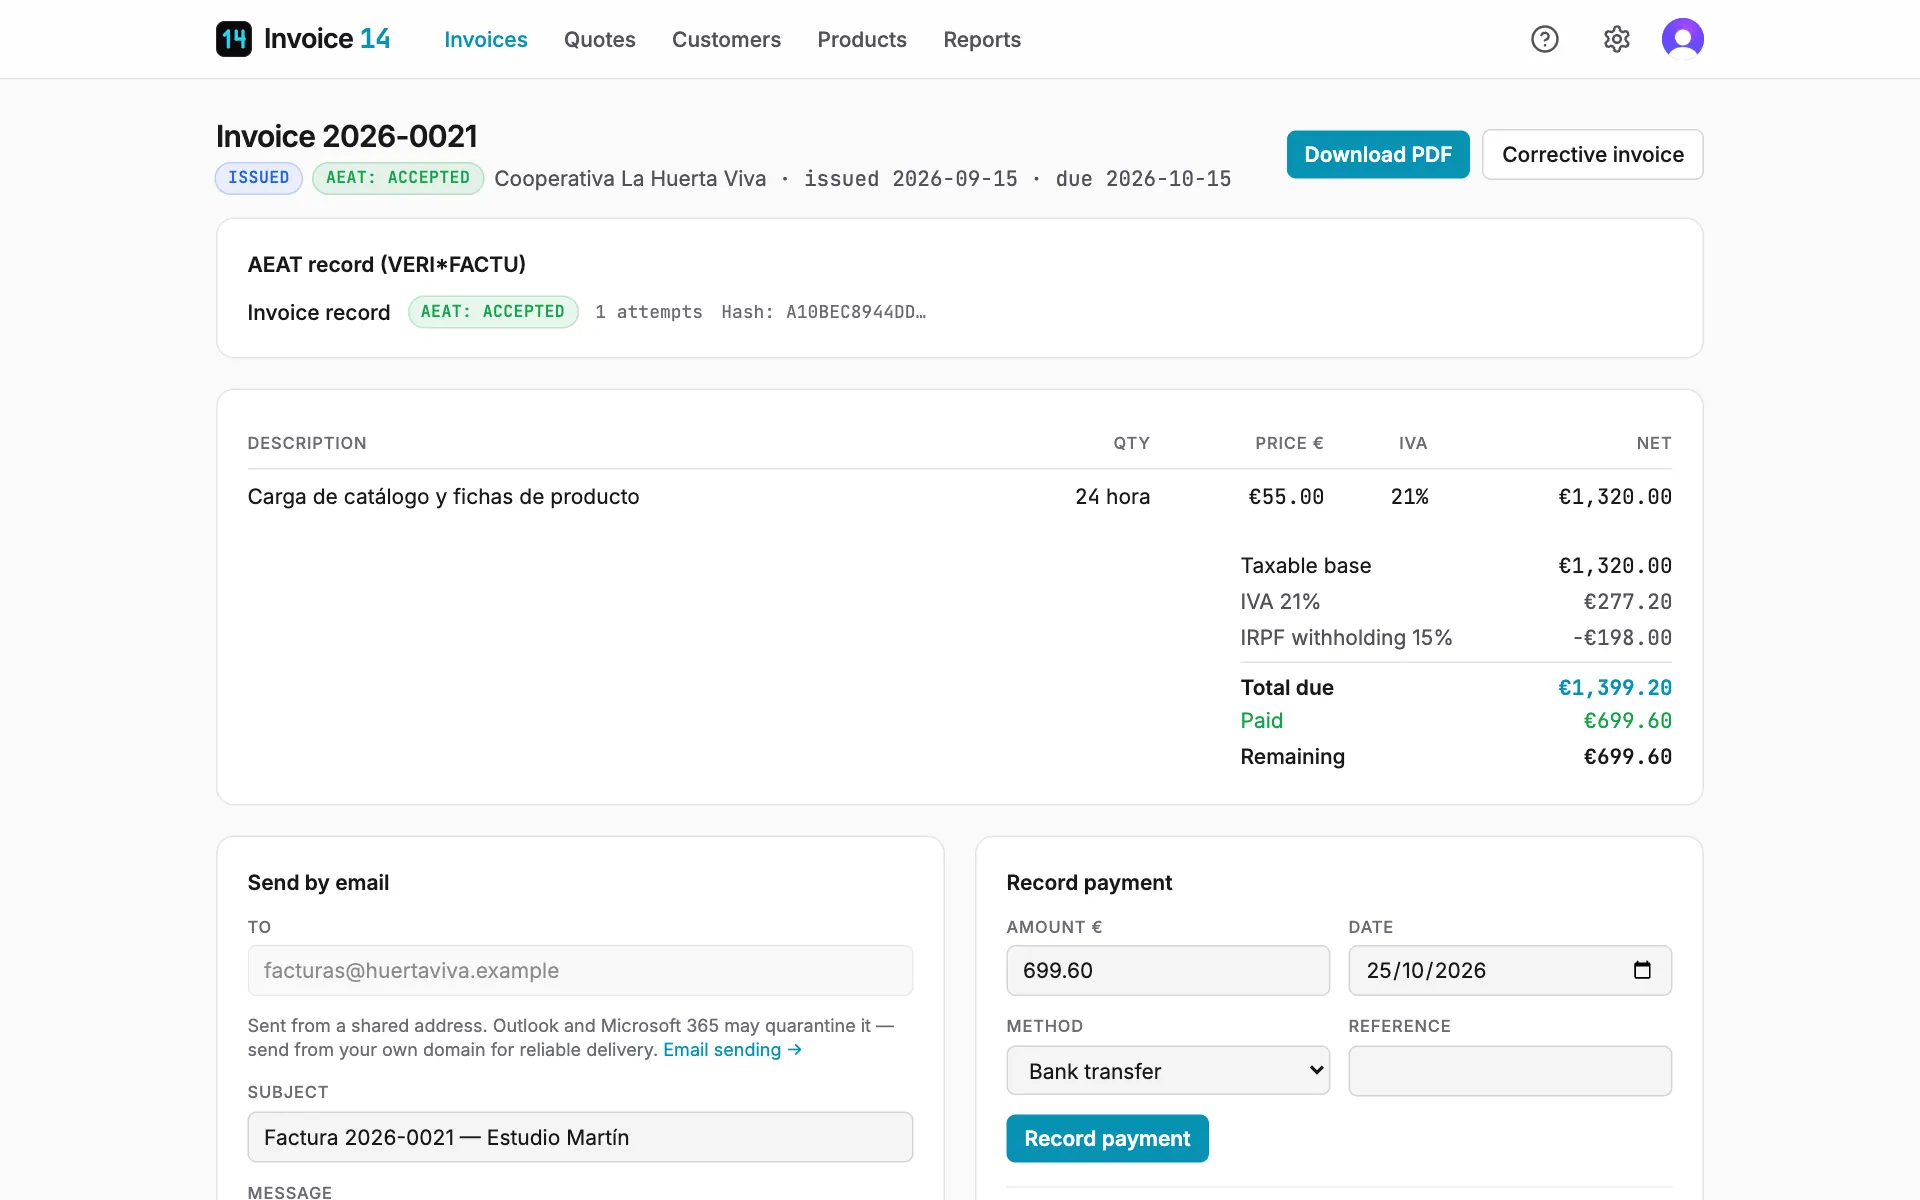Create a Corrective invoice
This screenshot has height=1200, width=1920.
coord(1593,154)
